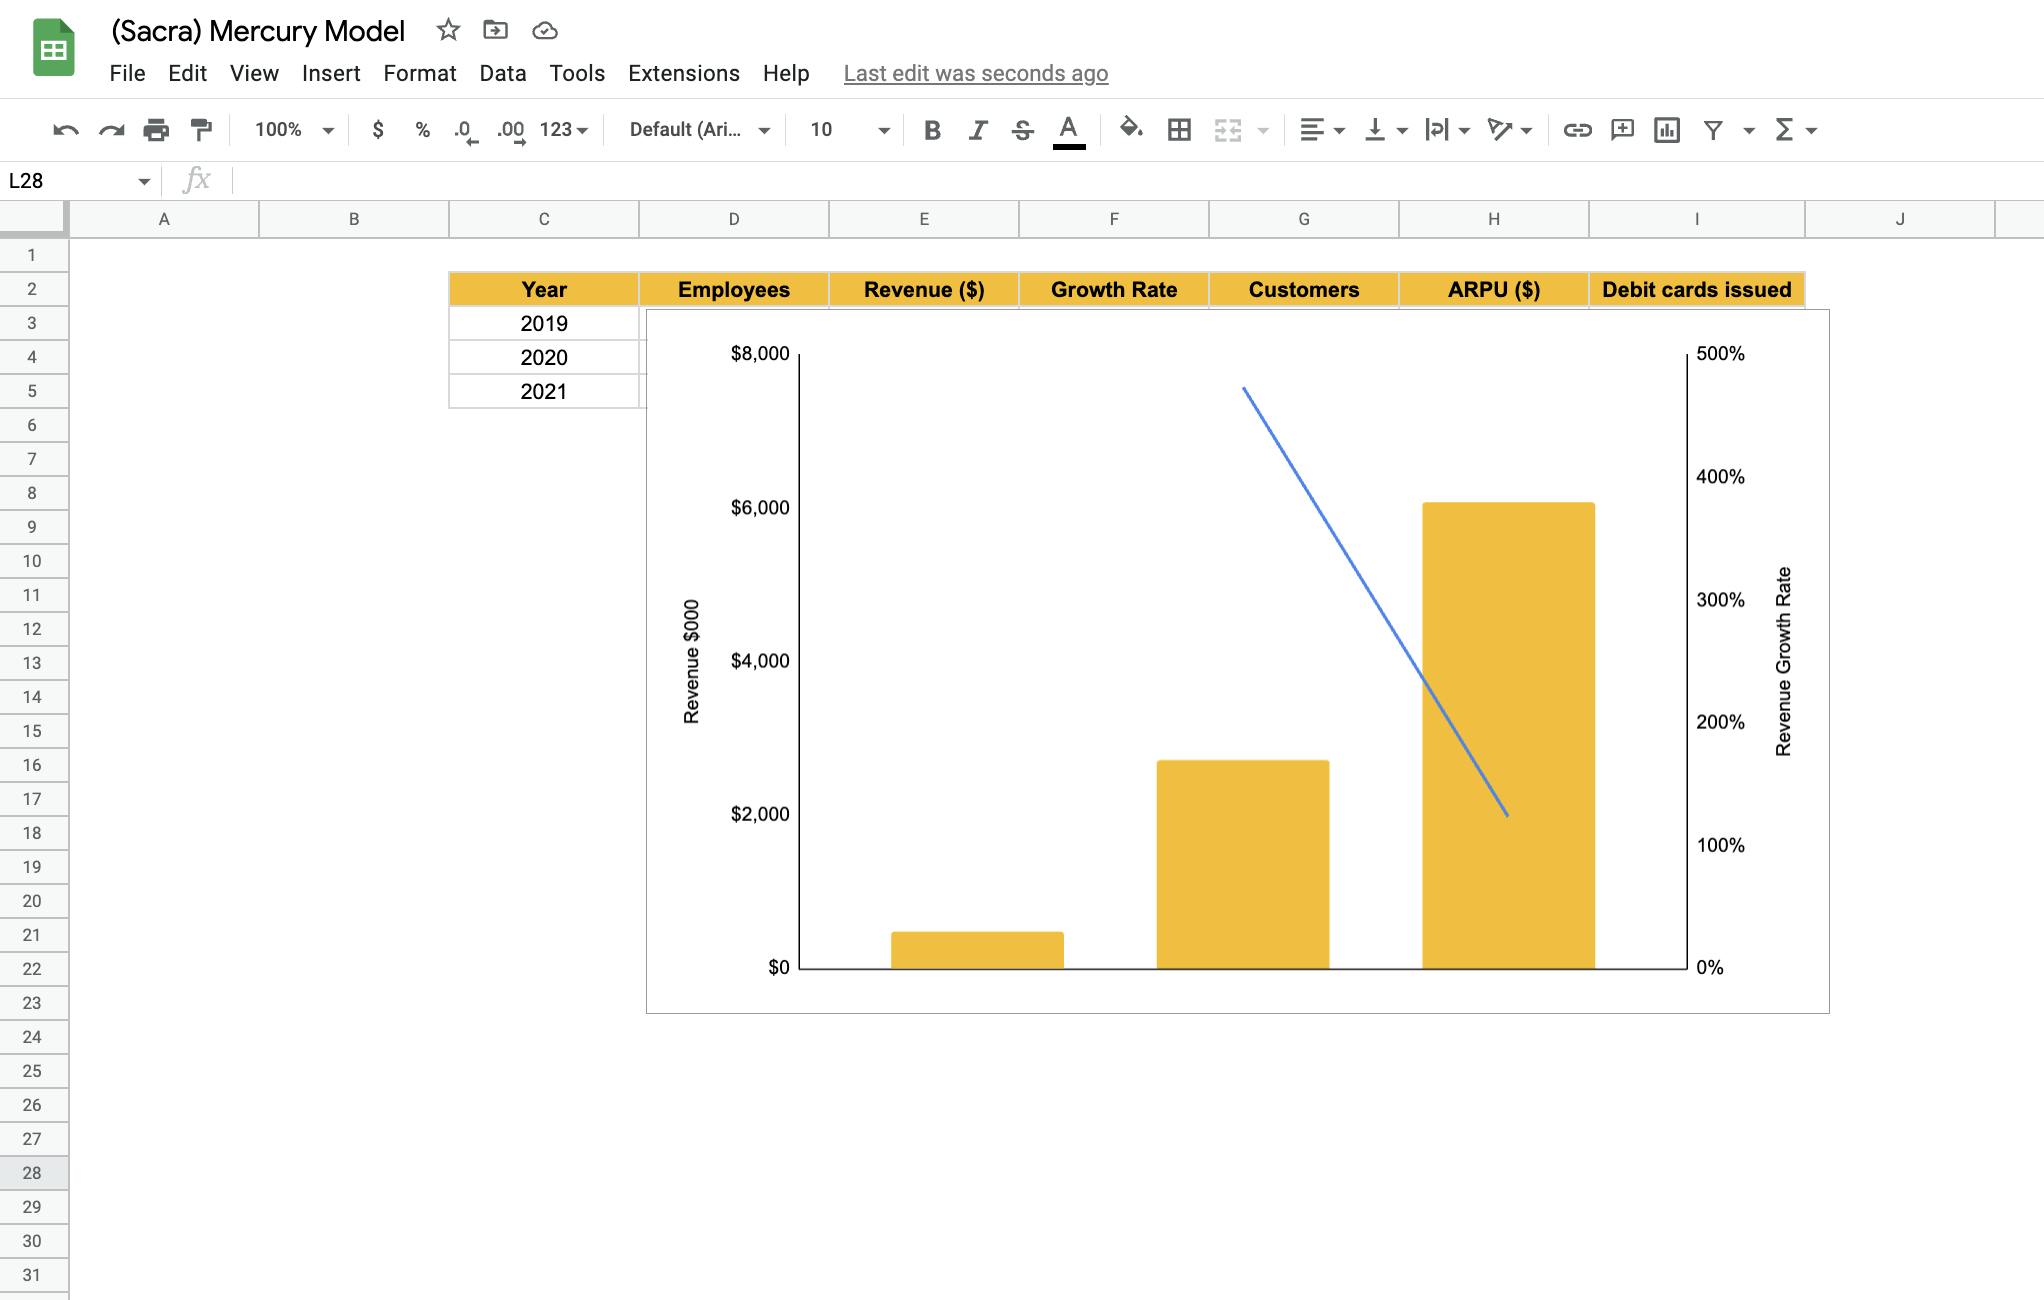
Task: Format as percent icon
Action: (423, 130)
